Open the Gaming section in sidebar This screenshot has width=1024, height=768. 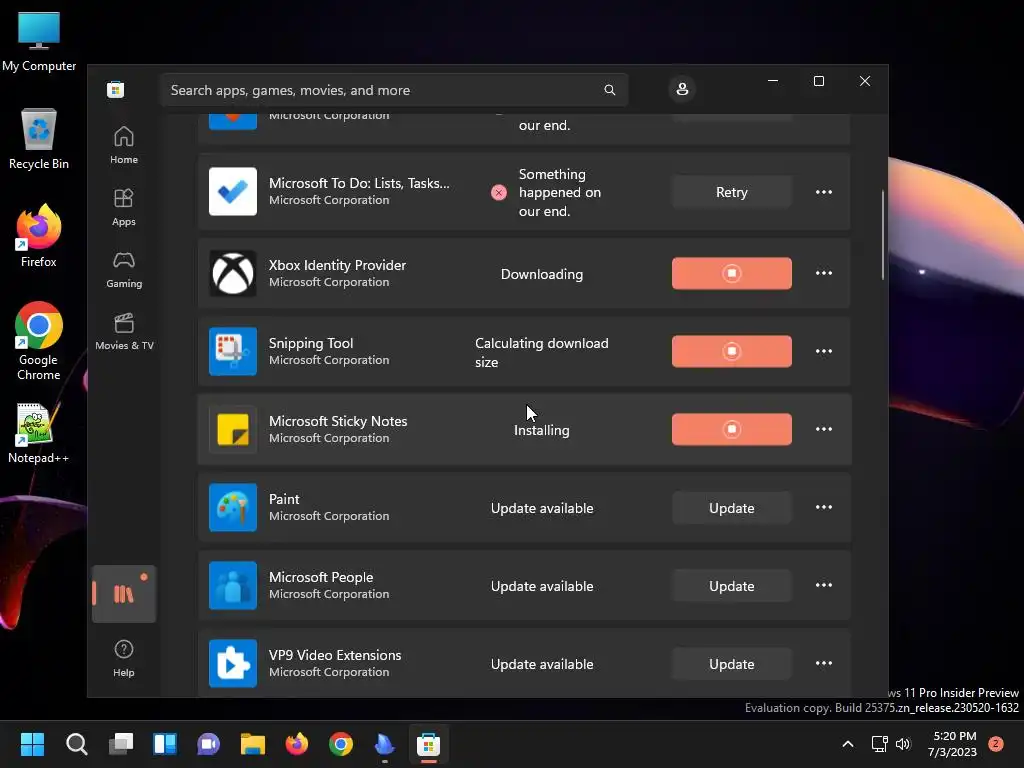click(x=124, y=270)
